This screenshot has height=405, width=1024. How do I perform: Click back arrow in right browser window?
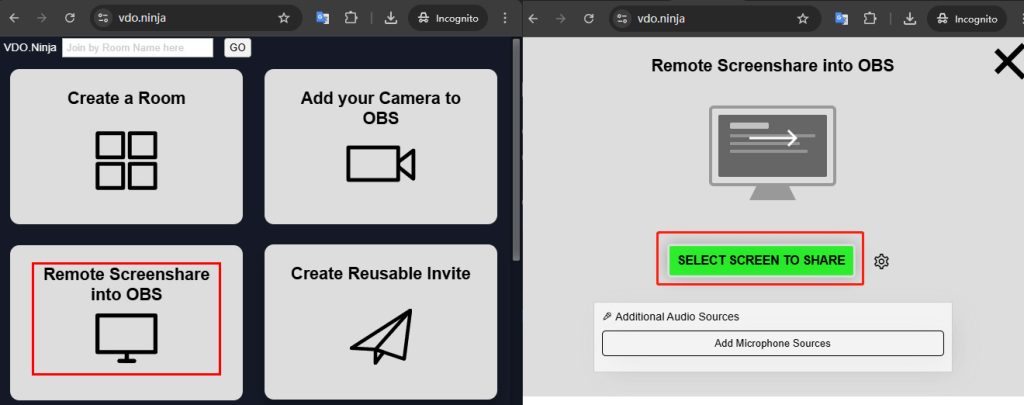533,18
